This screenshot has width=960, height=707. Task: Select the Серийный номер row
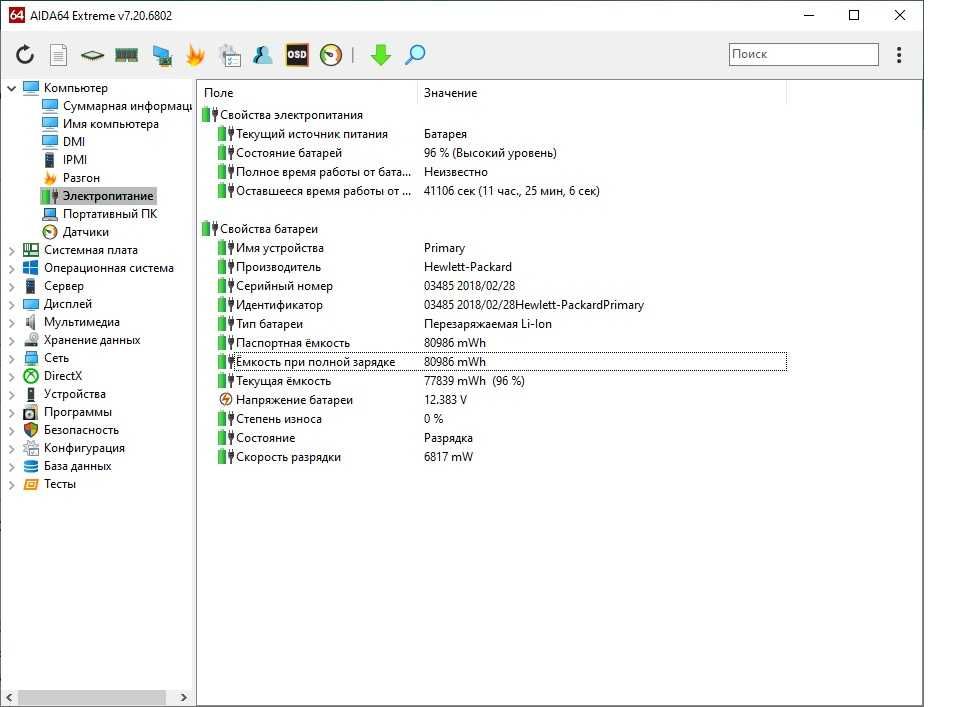coord(501,286)
